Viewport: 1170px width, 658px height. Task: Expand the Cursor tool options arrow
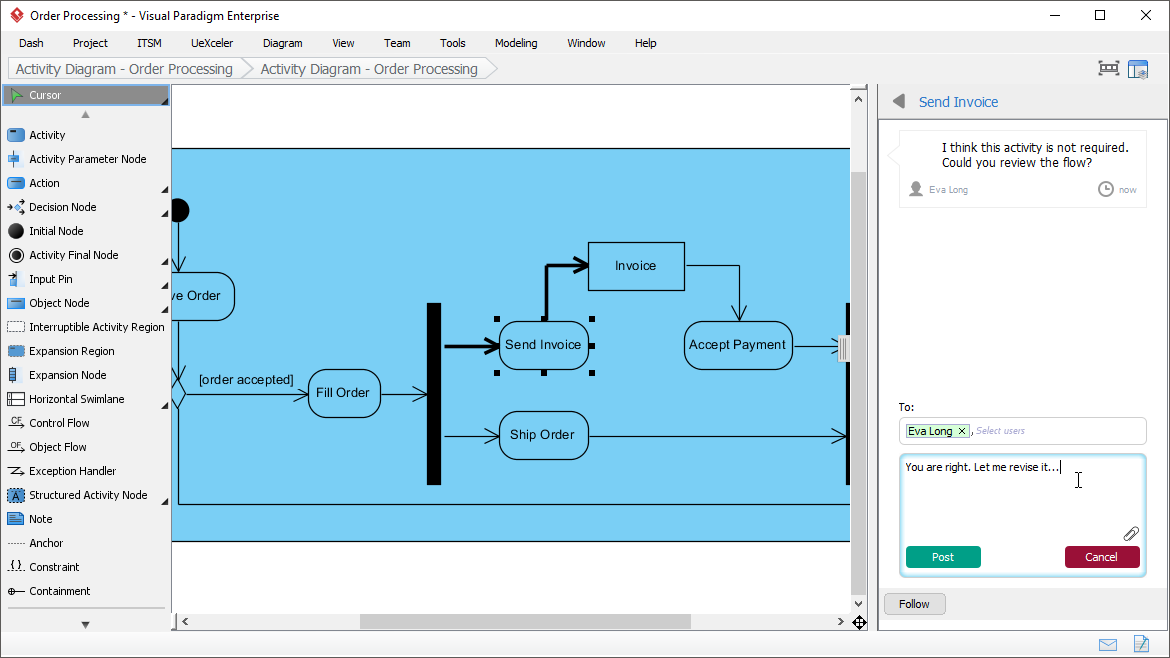click(165, 101)
